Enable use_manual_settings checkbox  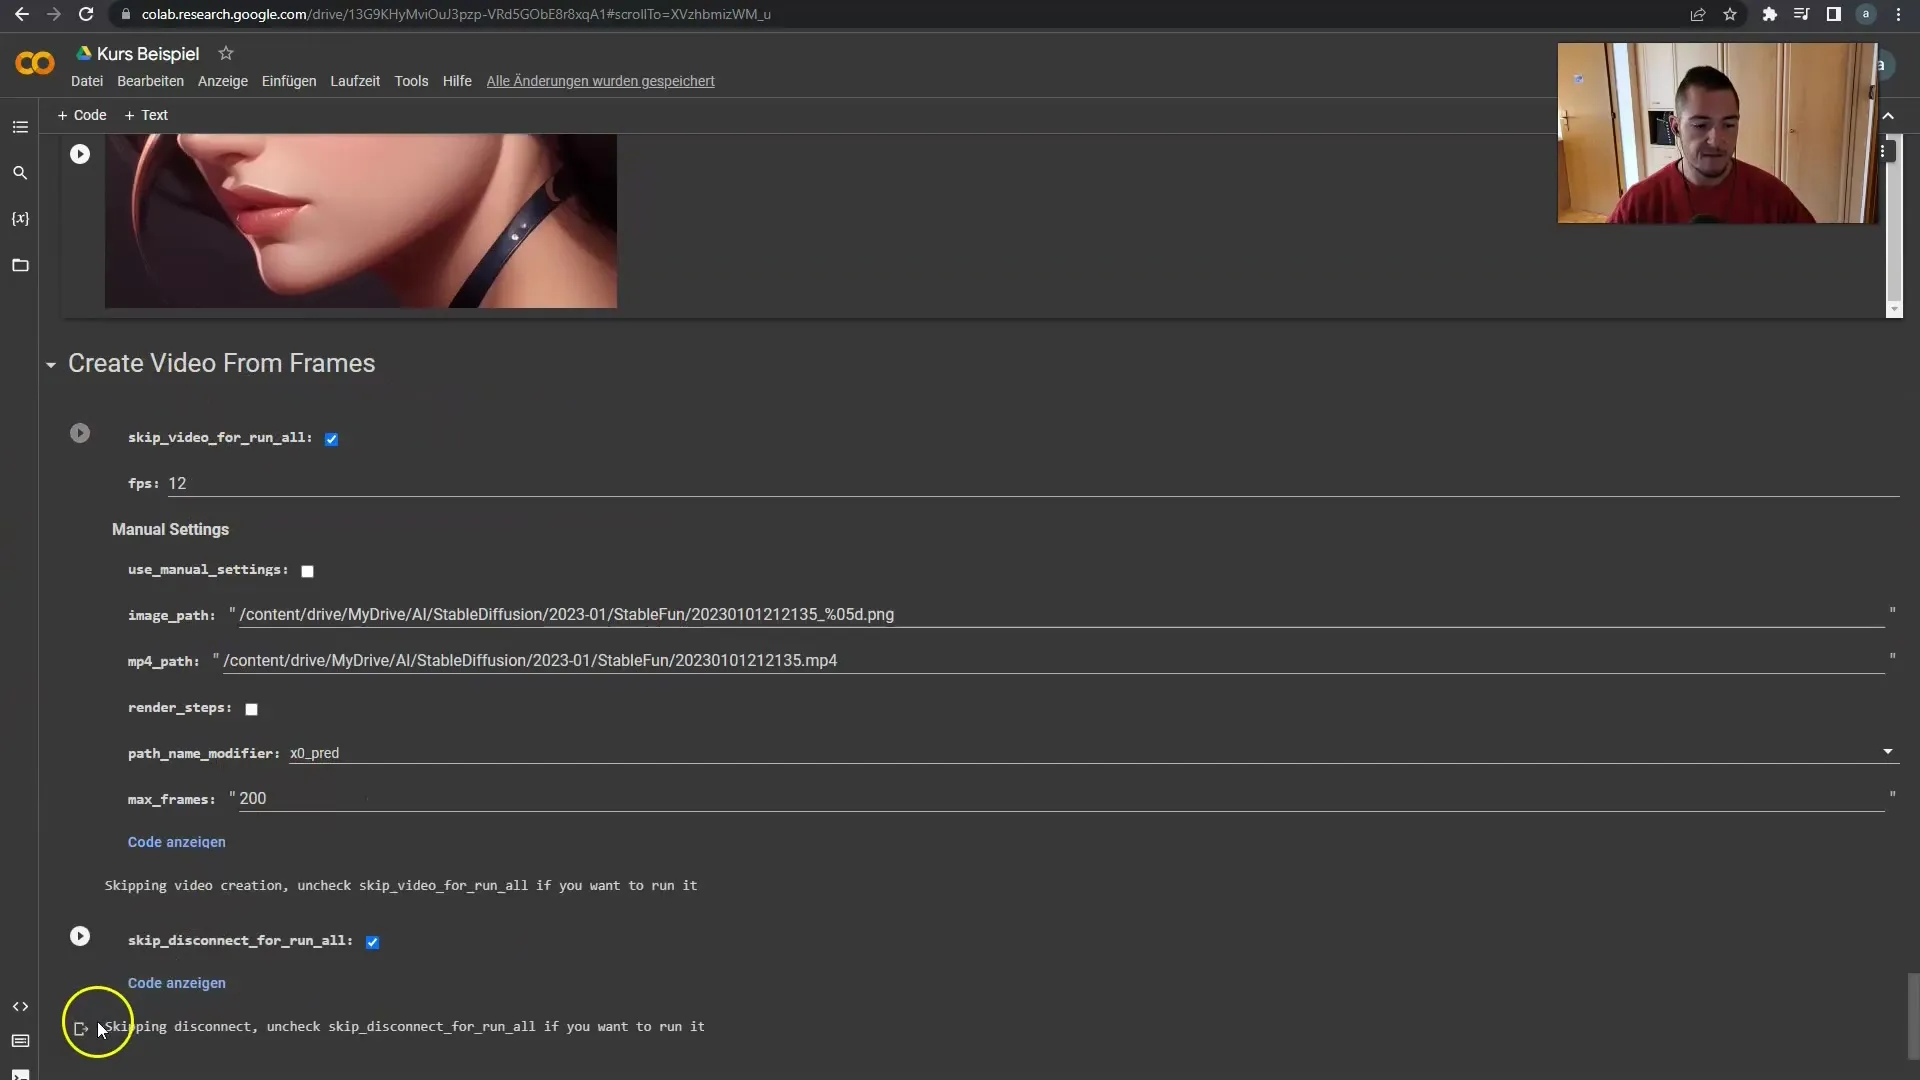tap(307, 570)
